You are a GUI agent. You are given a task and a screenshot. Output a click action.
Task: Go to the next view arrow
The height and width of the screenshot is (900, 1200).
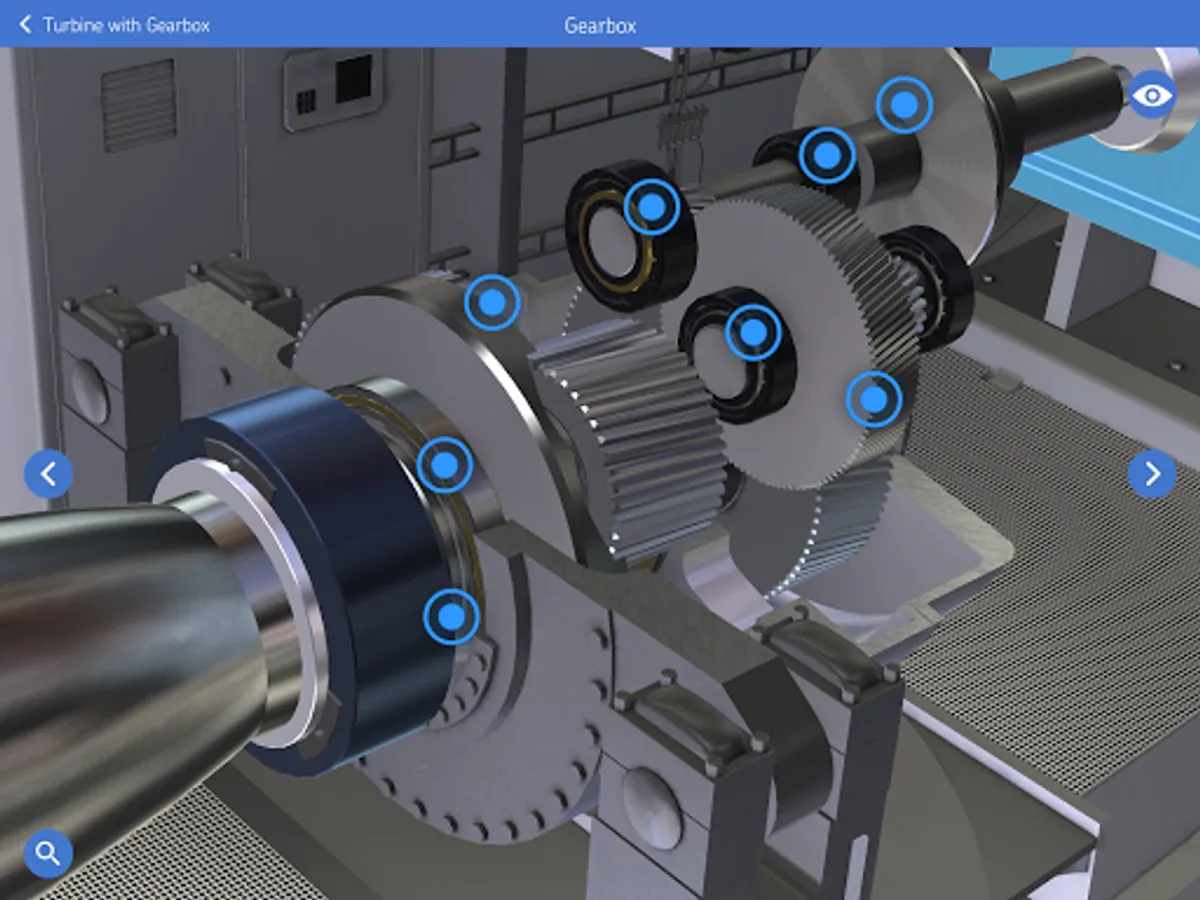[1152, 473]
